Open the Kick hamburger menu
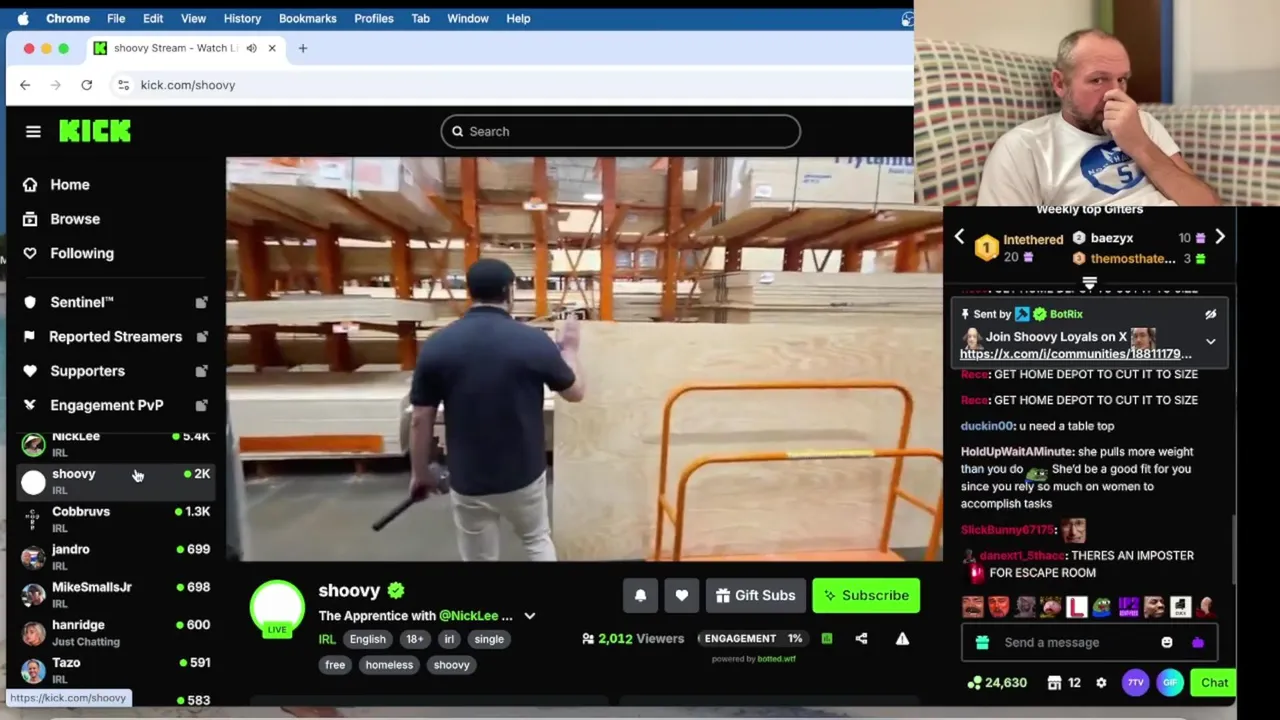Viewport: 1280px width, 720px height. pyautogui.click(x=33, y=131)
